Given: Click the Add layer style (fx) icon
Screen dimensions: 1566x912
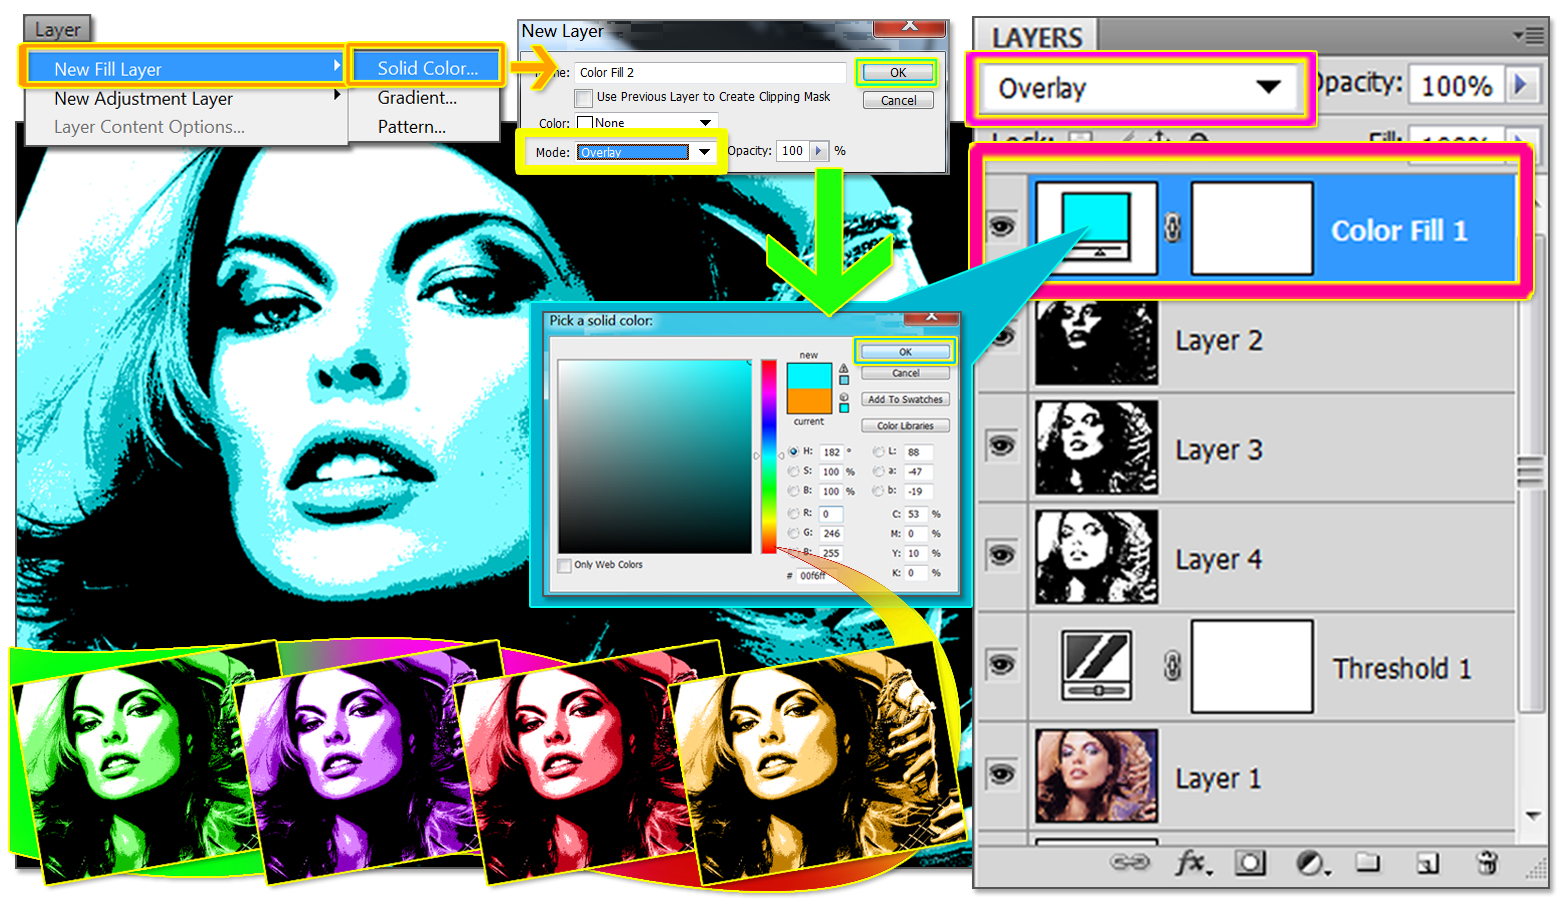Looking at the screenshot, I should click(1192, 864).
